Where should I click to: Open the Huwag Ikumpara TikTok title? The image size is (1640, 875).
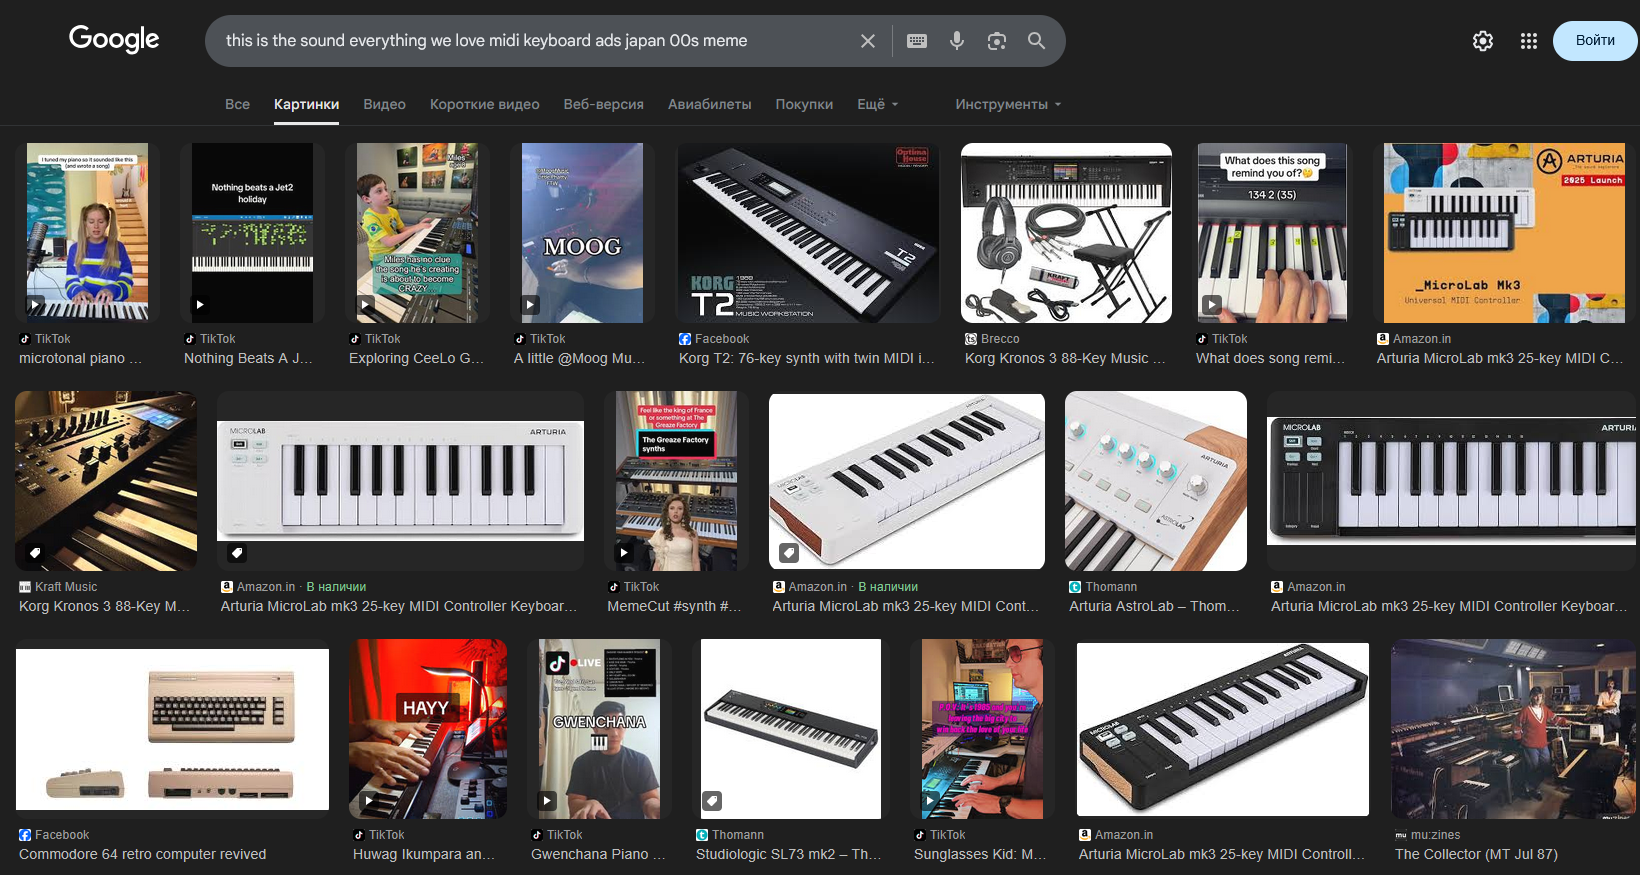click(424, 854)
